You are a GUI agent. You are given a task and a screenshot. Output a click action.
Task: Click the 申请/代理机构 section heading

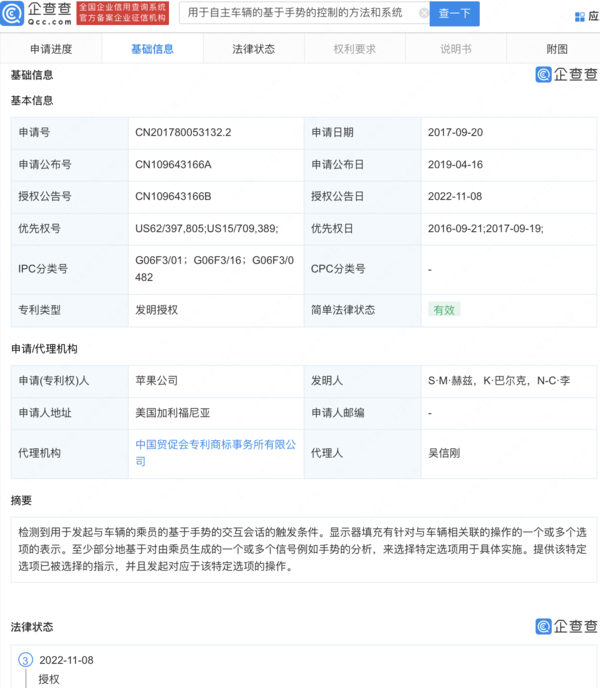(x=44, y=349)
